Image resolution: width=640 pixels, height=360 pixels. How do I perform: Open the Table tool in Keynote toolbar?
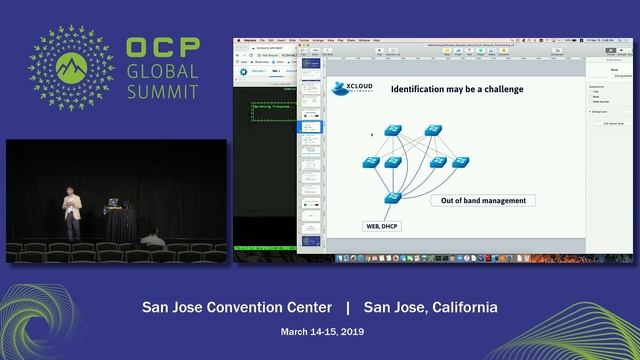pos(447,51)
